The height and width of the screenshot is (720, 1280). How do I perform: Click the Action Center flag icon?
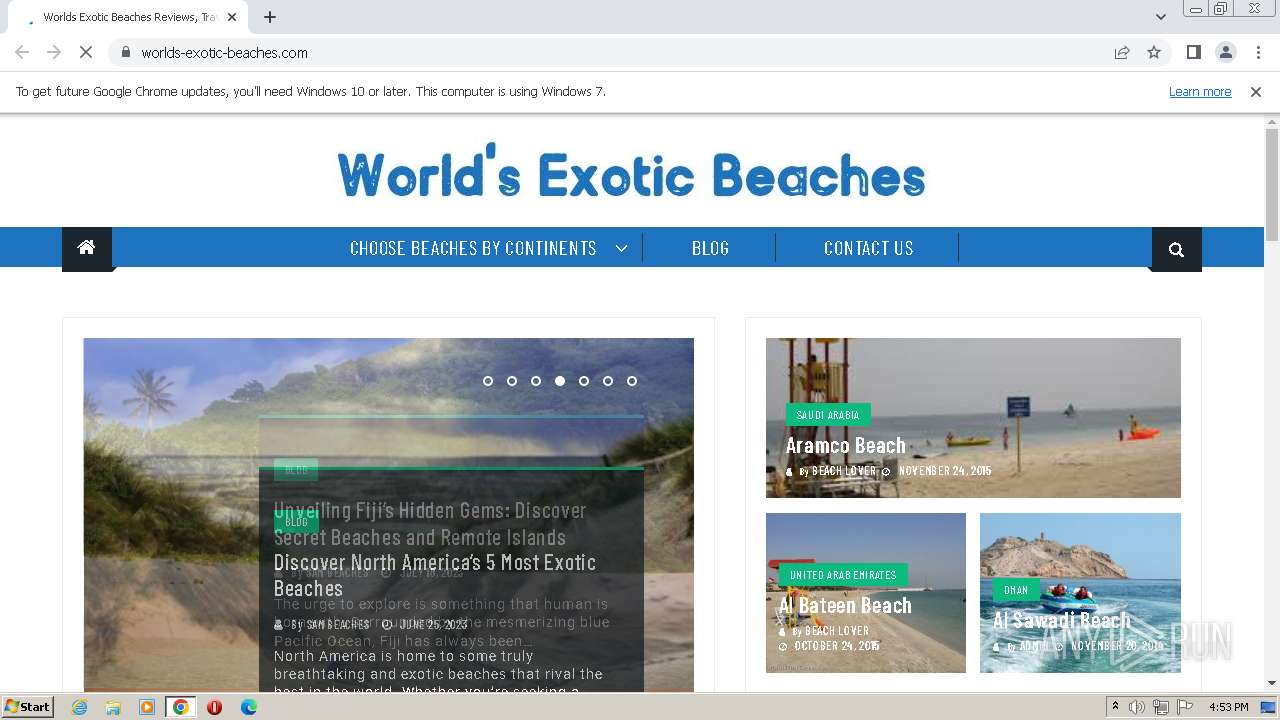(x=1184, y=707)
